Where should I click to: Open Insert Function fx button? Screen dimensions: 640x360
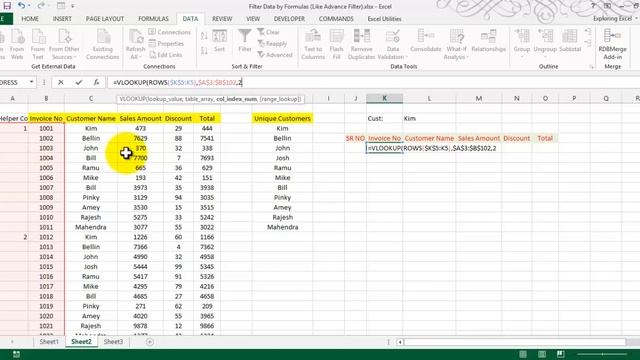(x=96, y=82)
